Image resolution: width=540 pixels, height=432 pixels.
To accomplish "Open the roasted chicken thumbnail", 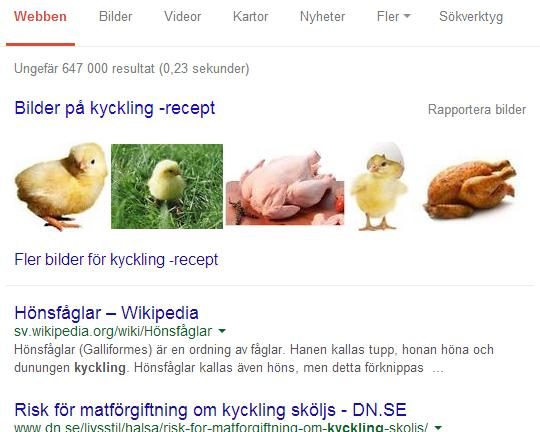I will point(470,189).
